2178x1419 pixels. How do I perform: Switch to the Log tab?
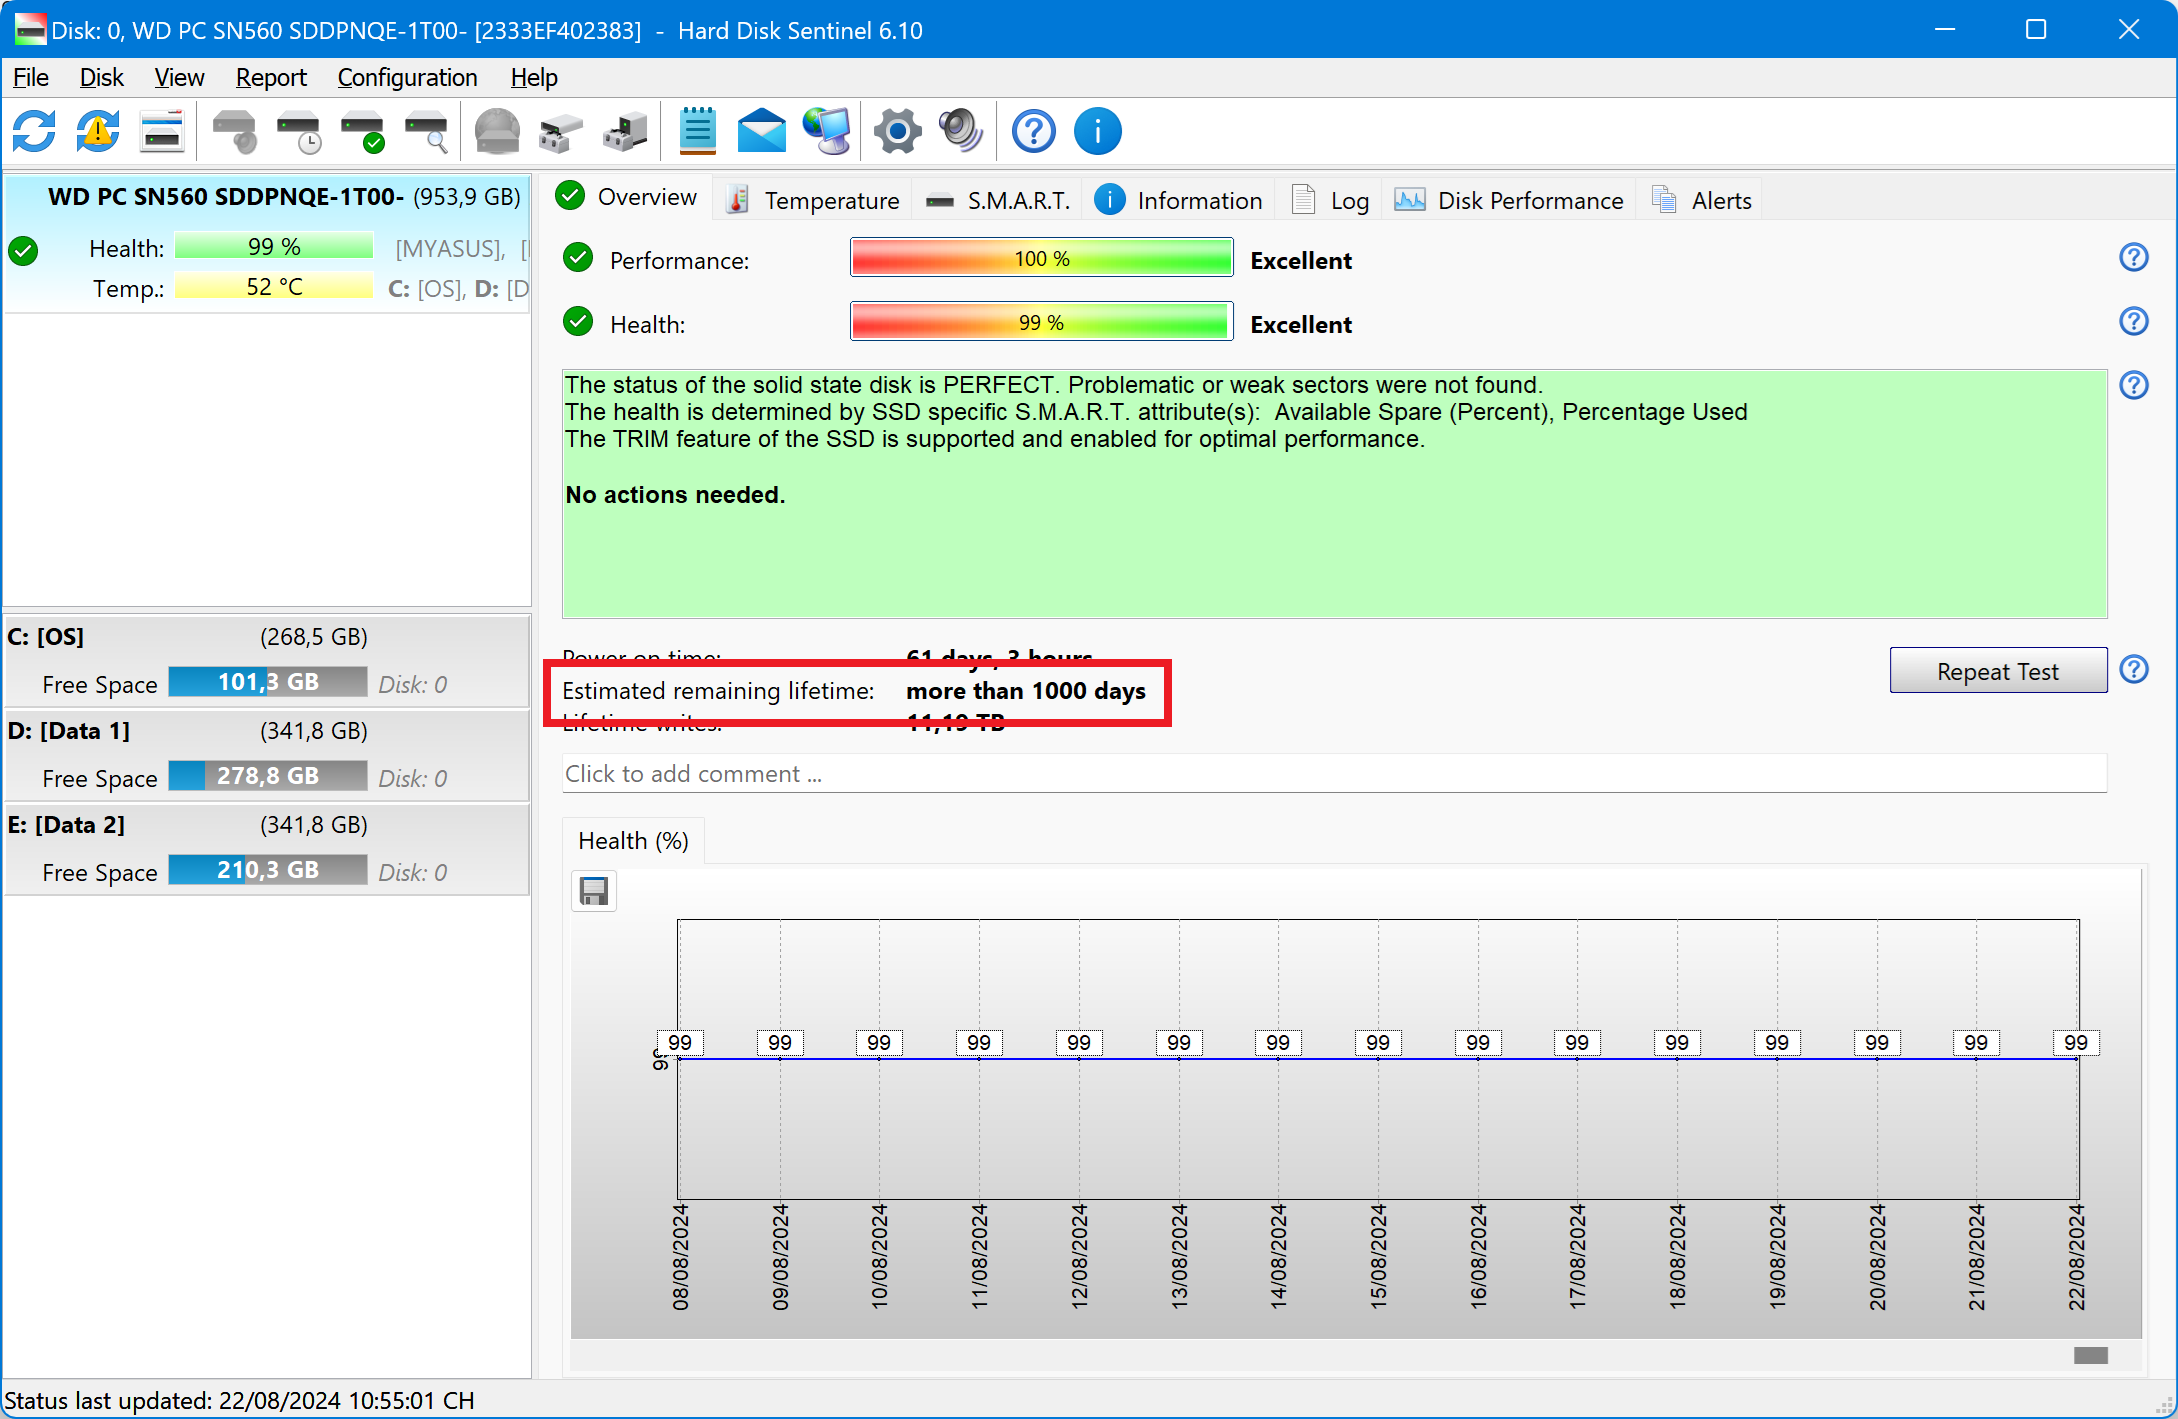coord(1331,200)
